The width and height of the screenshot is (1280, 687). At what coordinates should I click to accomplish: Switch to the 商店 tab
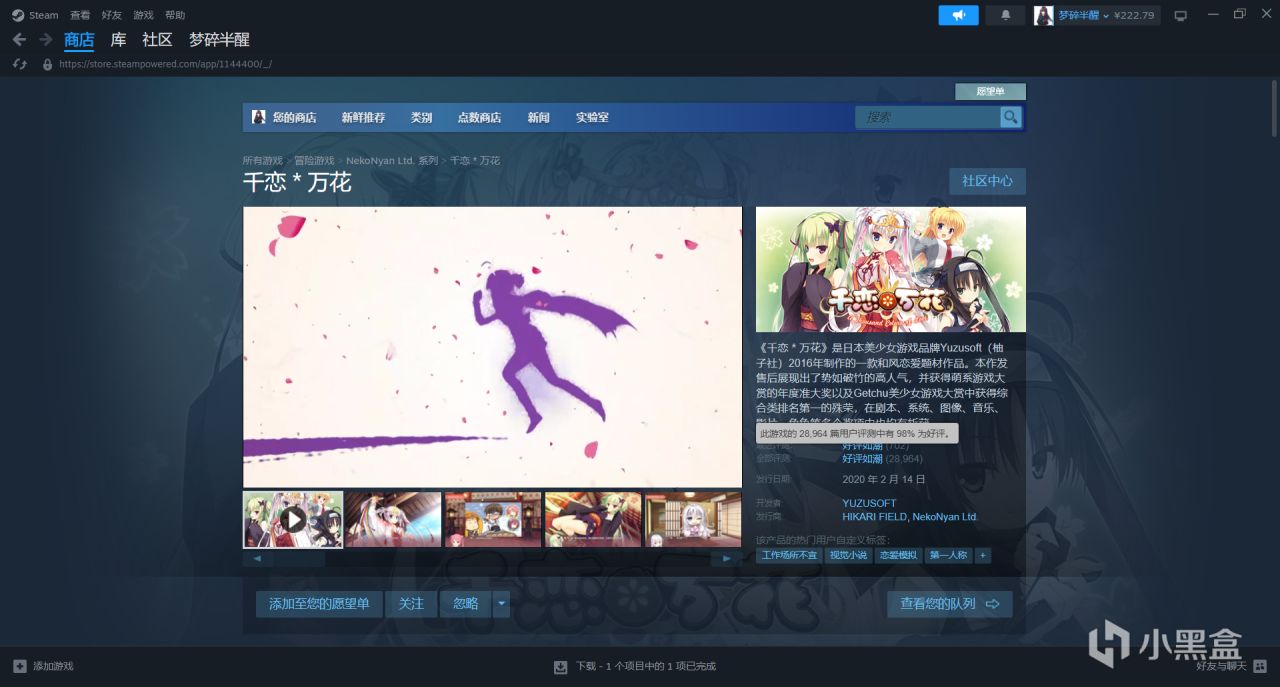pos(79,40)
